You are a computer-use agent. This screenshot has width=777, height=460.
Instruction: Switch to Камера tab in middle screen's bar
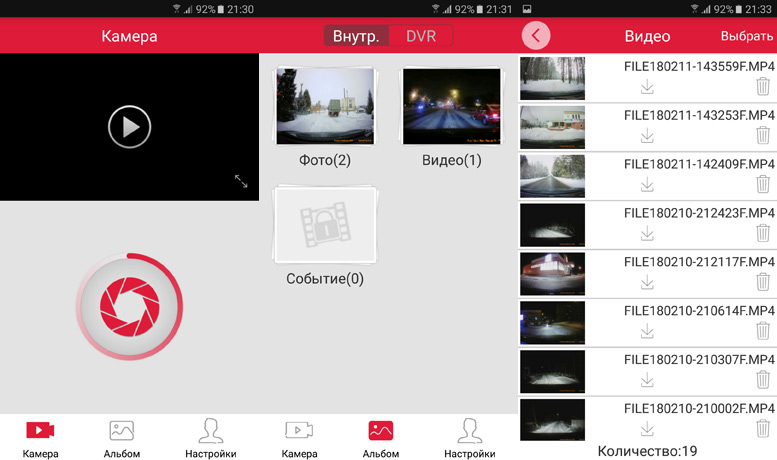point(299,439)
